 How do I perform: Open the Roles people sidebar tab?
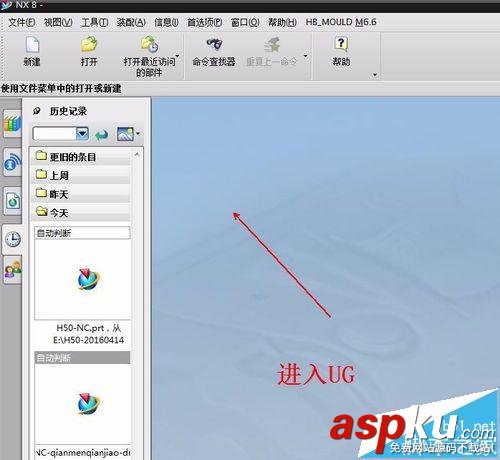13,270
